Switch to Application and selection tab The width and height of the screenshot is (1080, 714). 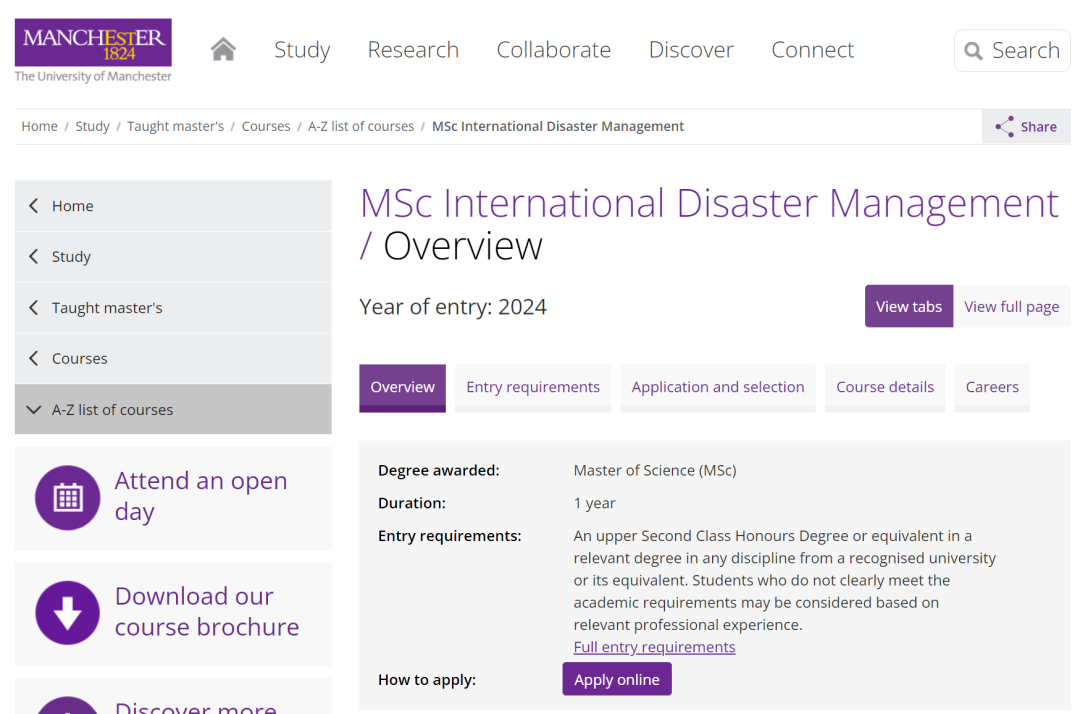718,388
